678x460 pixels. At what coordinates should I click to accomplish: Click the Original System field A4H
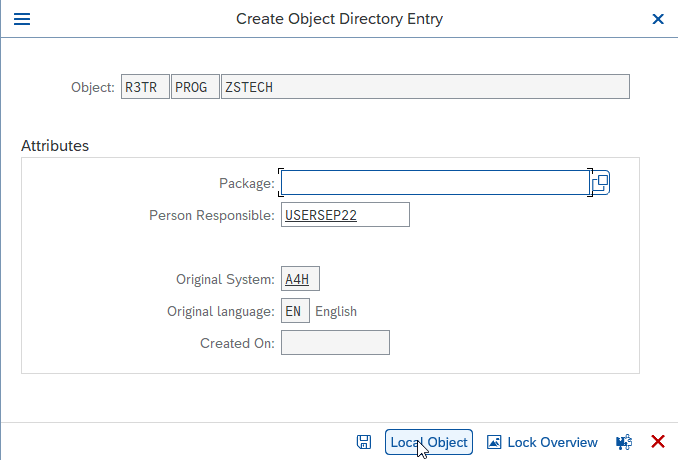(300, 279)
